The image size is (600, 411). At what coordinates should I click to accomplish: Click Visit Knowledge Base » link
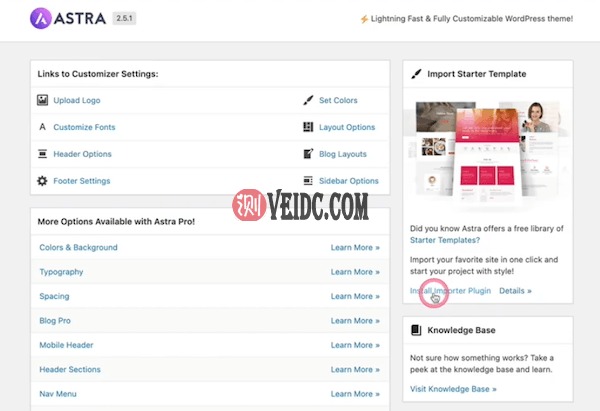tap(453, 389)
